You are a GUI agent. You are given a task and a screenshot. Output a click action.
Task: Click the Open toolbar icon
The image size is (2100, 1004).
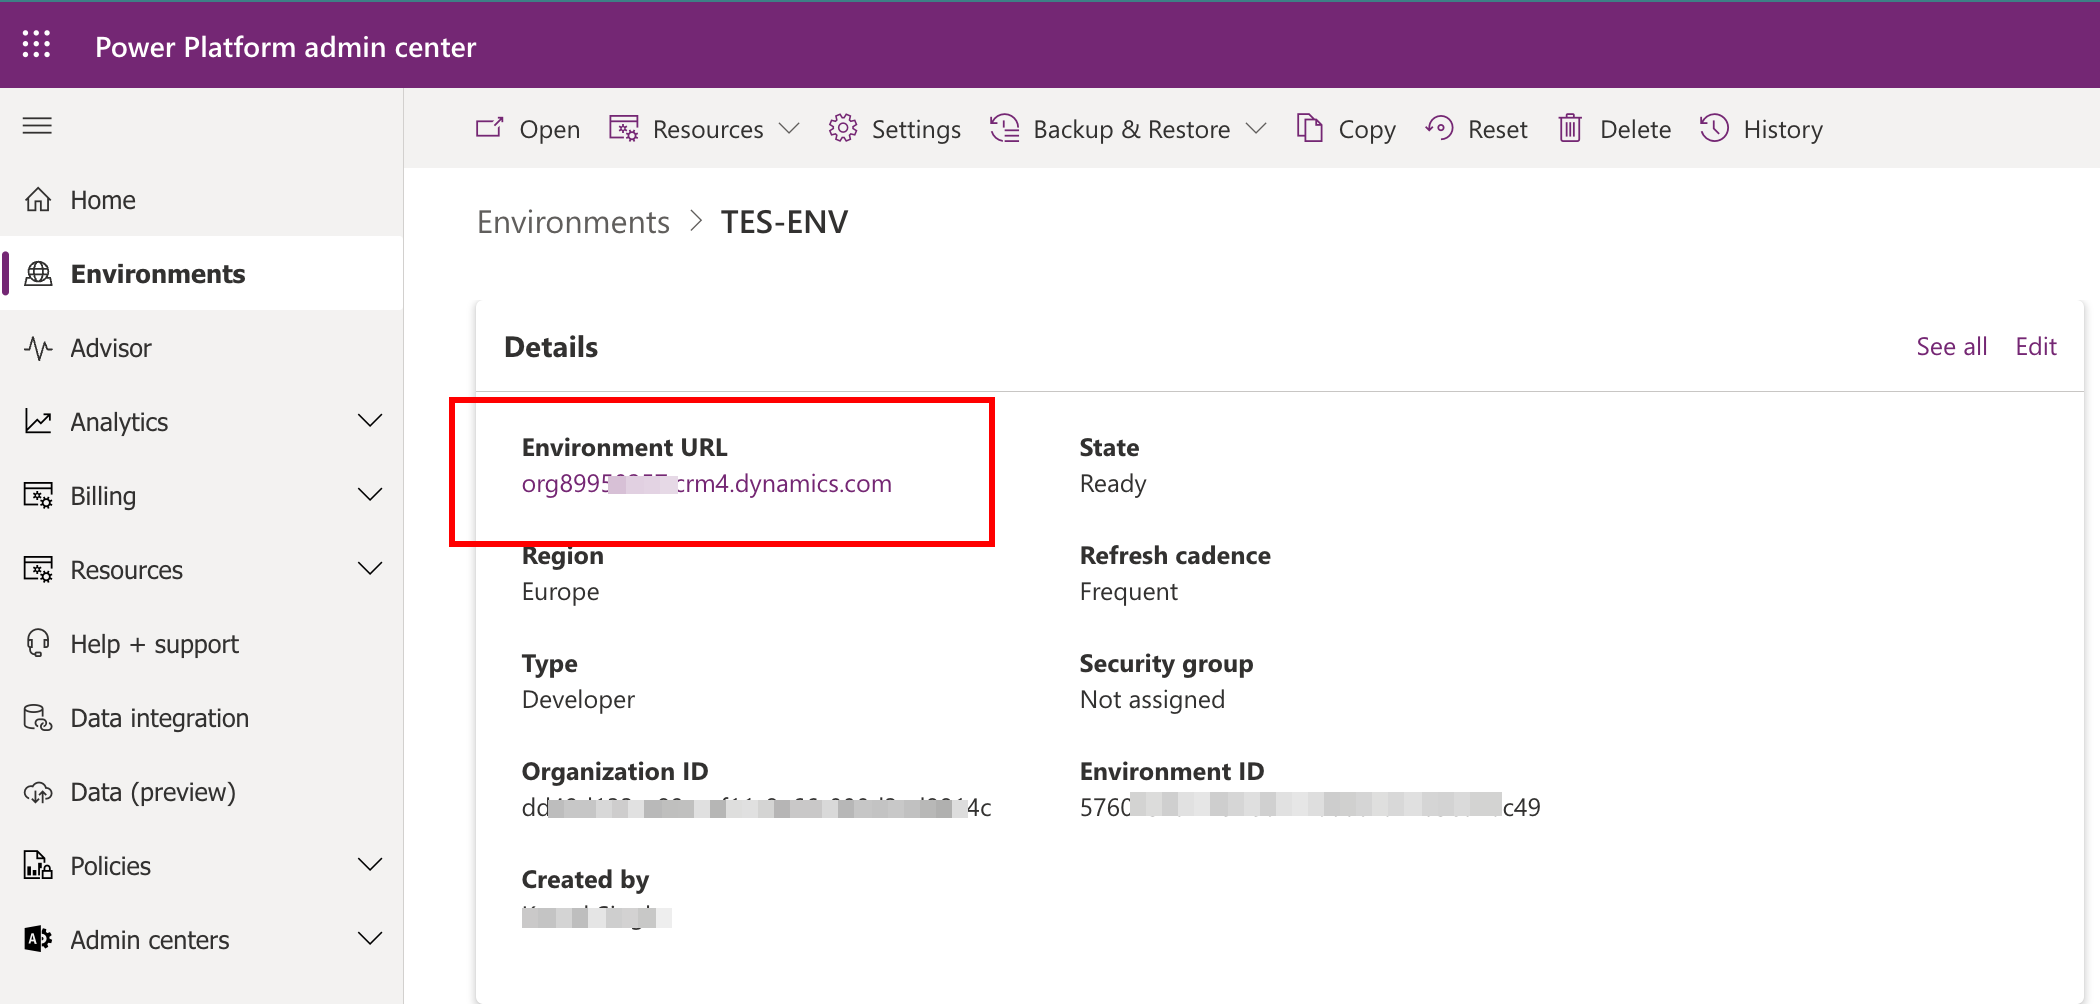coord(489,128)
